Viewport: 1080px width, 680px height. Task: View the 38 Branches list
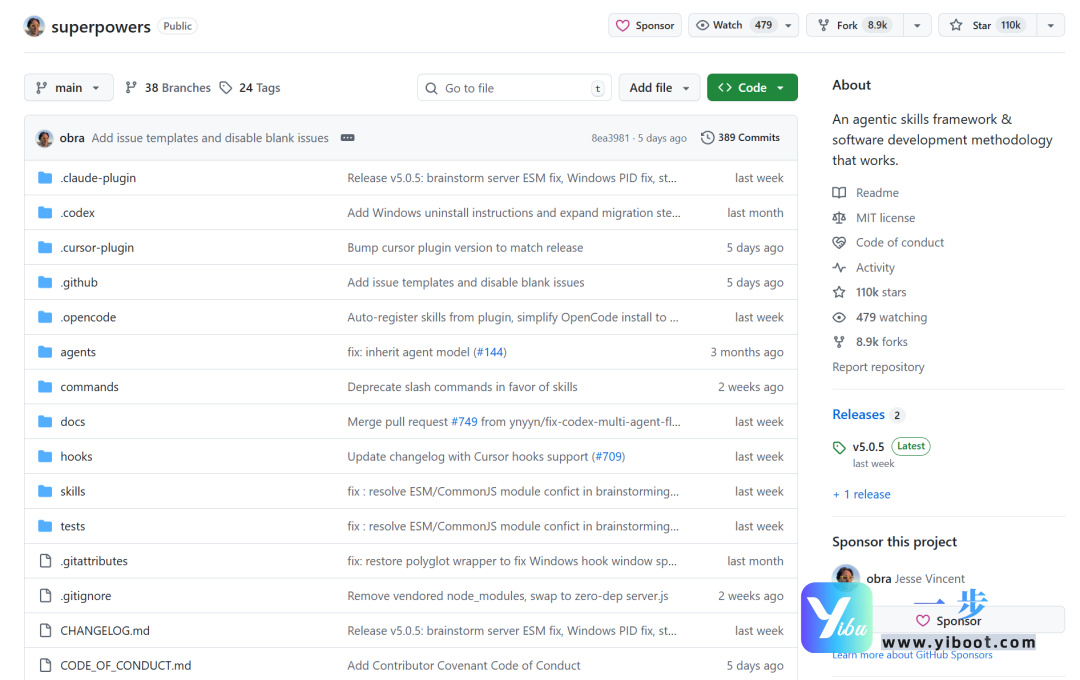point(167,88)
